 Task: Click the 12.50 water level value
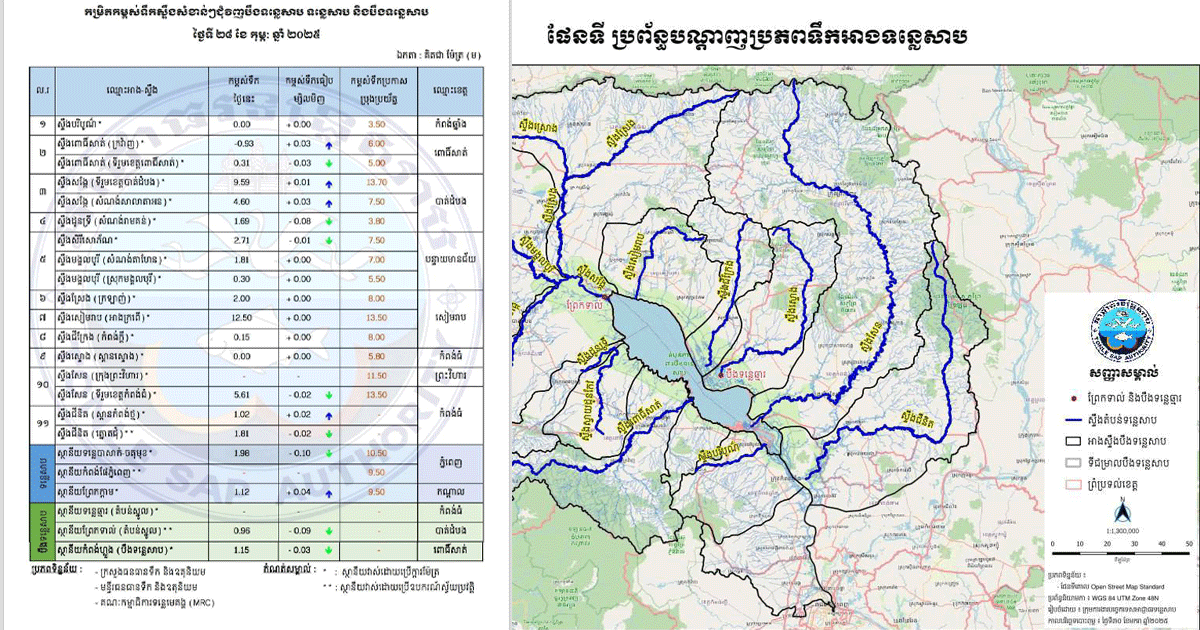click(241, 317)
